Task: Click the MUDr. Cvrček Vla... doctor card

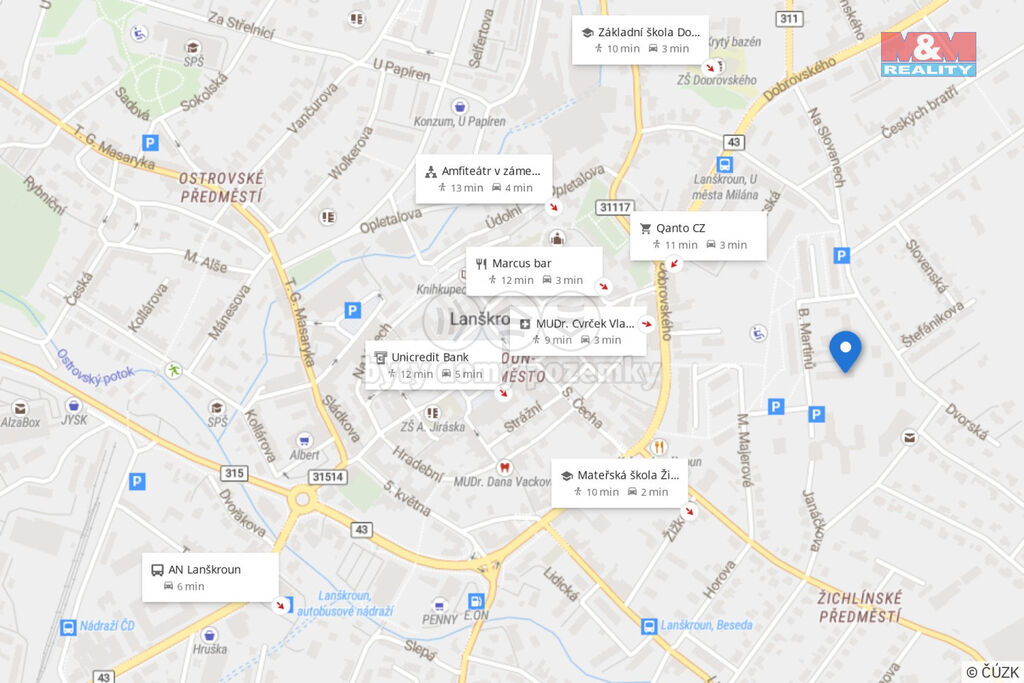Action: click(578, 331)
